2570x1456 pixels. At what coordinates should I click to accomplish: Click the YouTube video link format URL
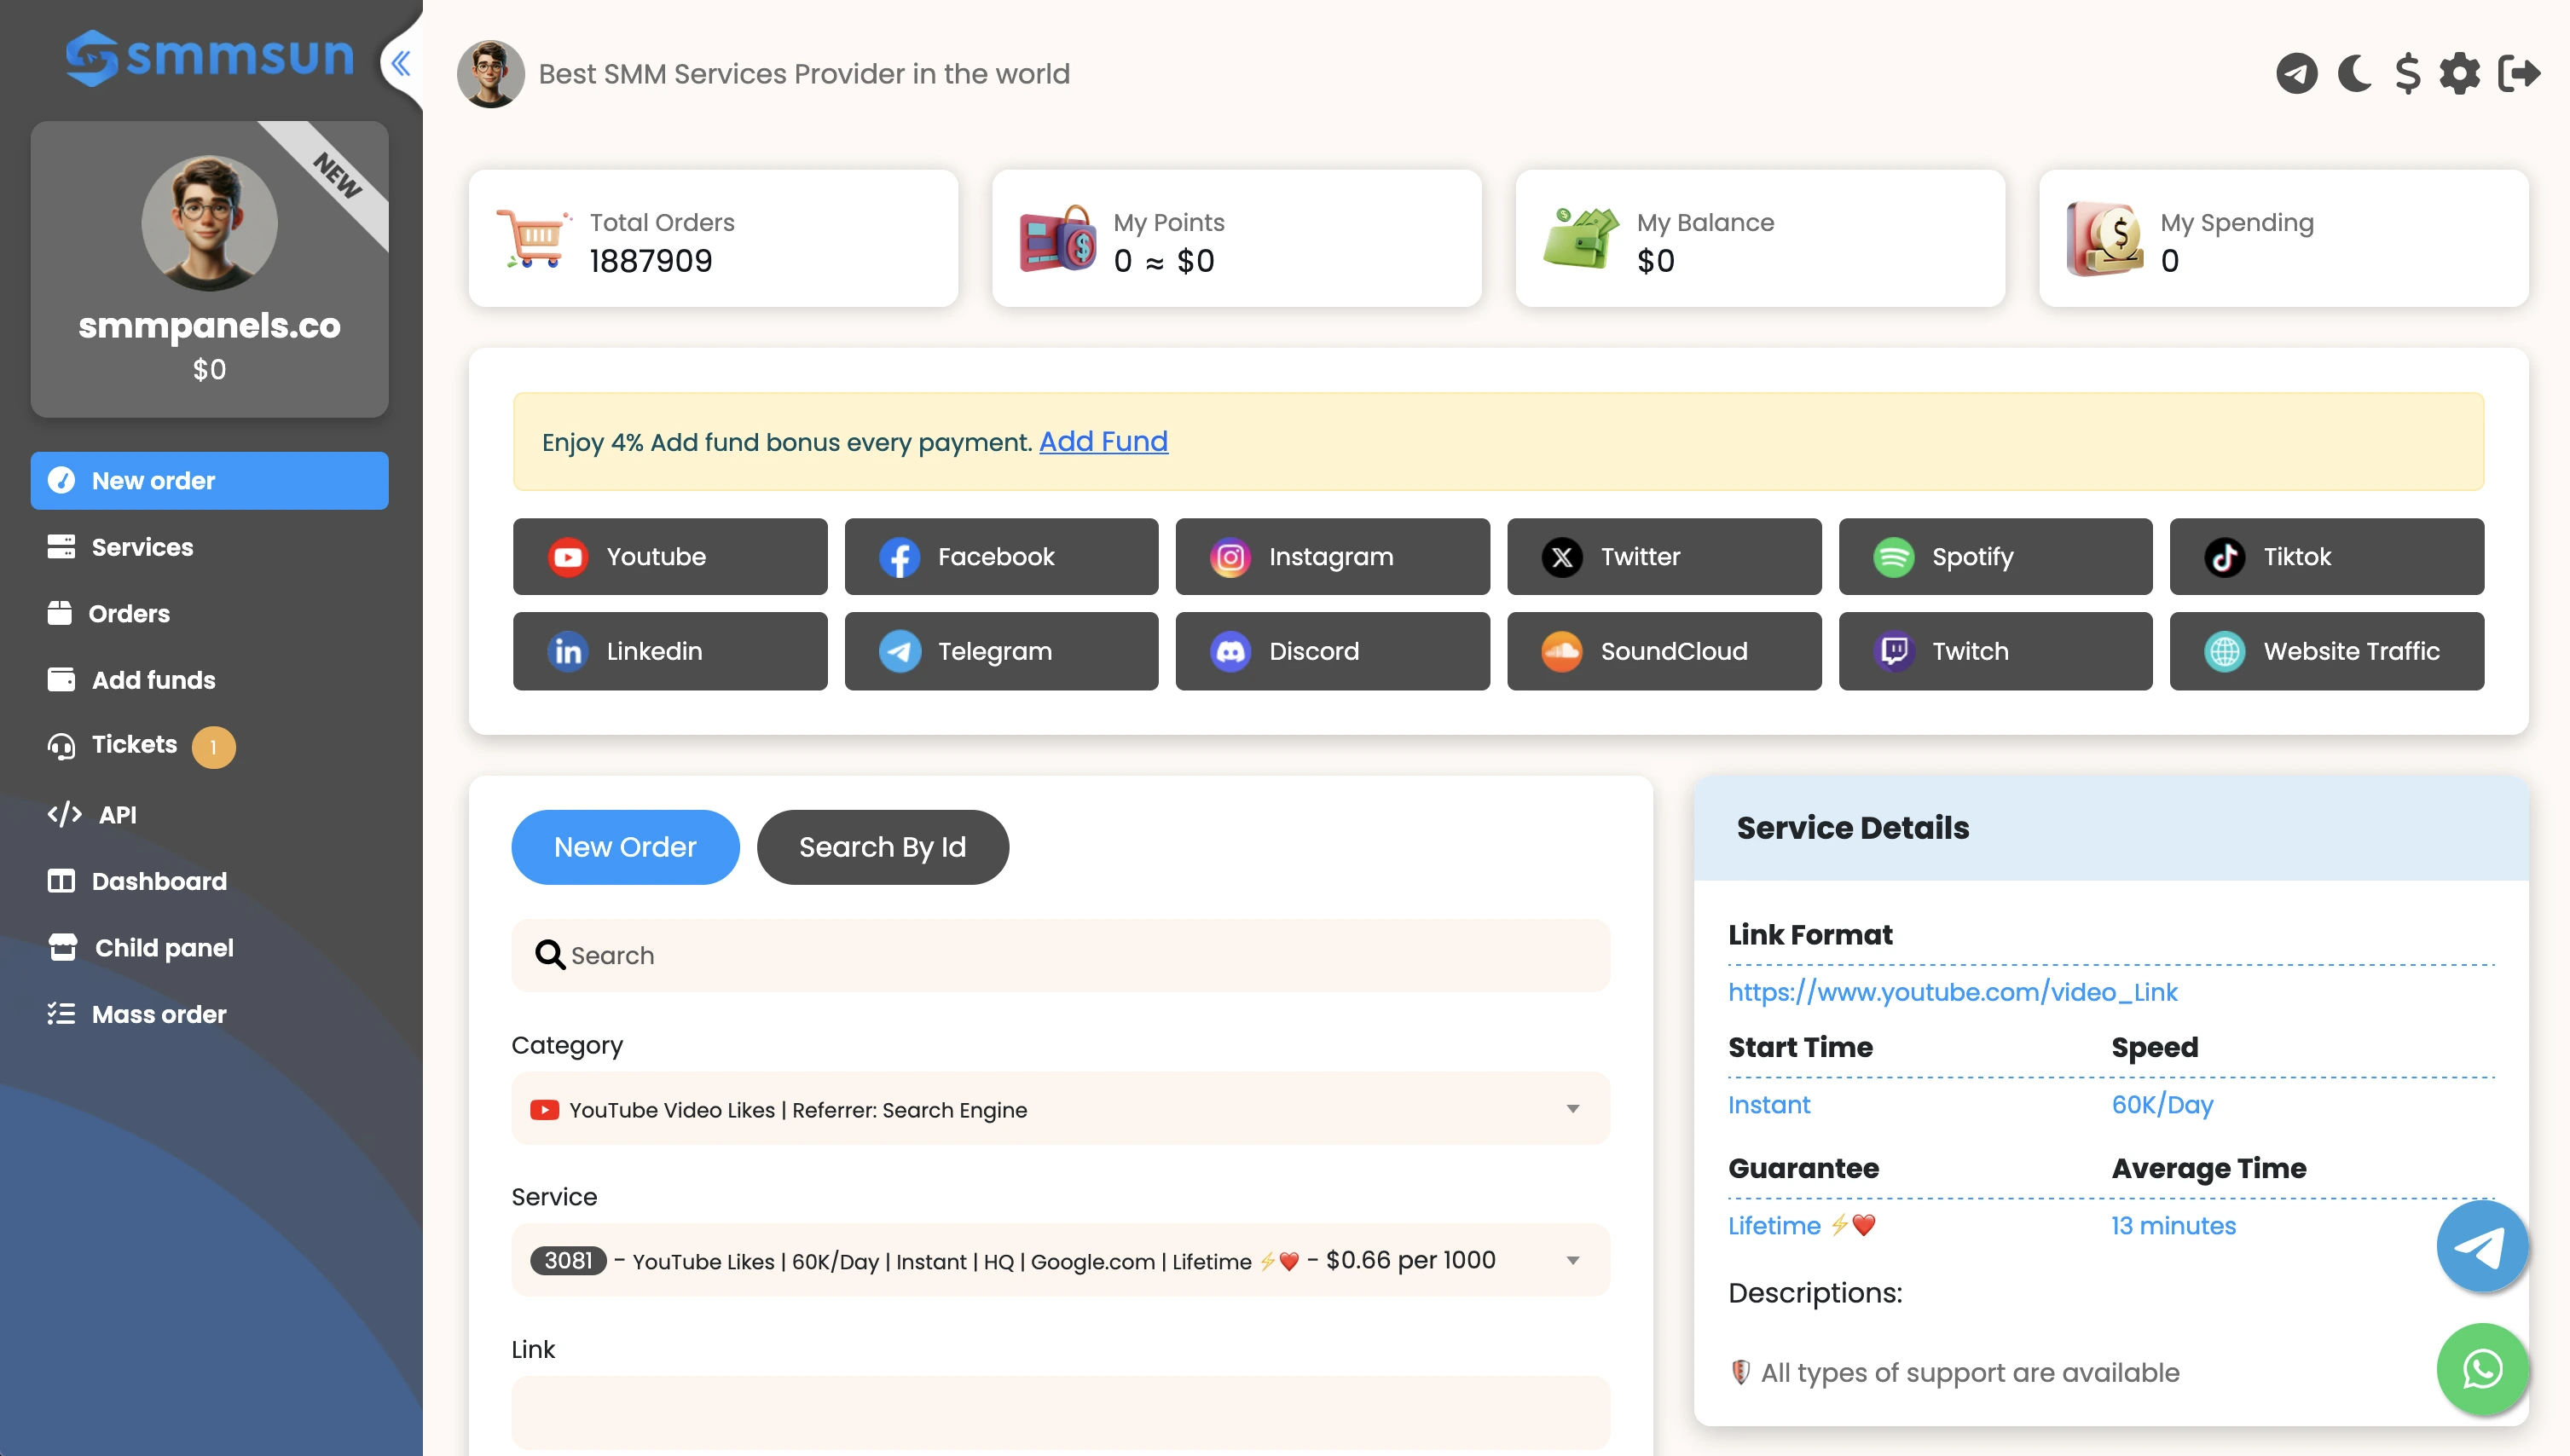click(x=1952, y=992)
